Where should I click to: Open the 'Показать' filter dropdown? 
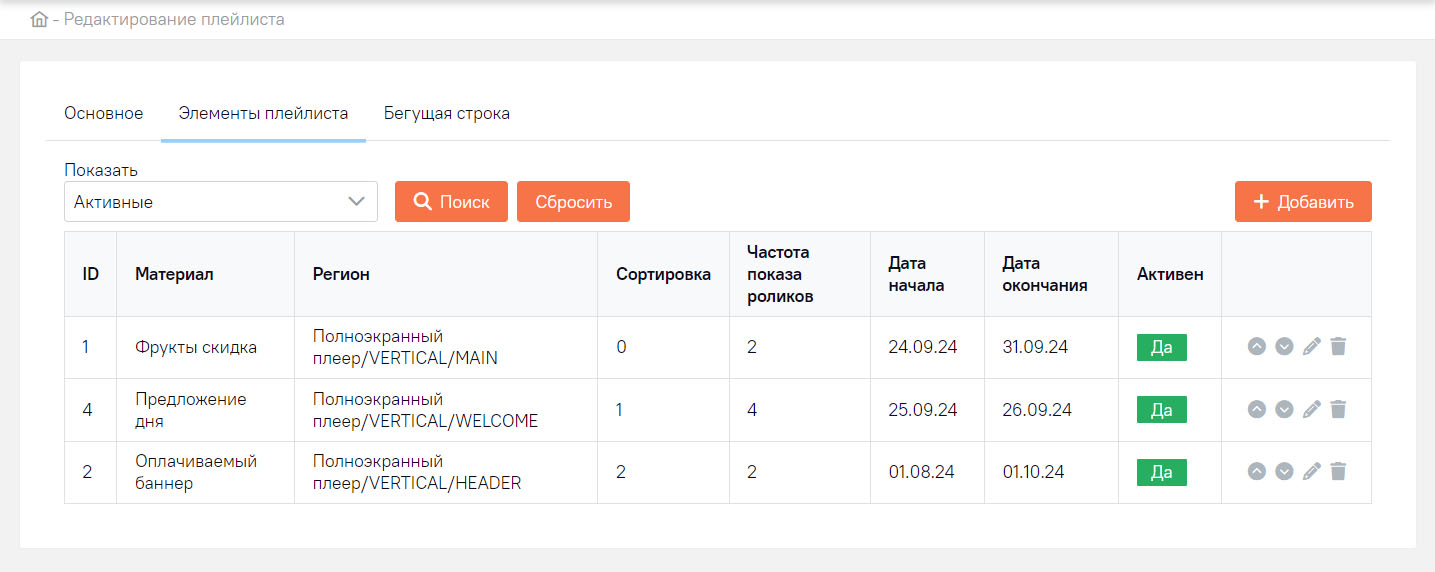coord(220,202)
